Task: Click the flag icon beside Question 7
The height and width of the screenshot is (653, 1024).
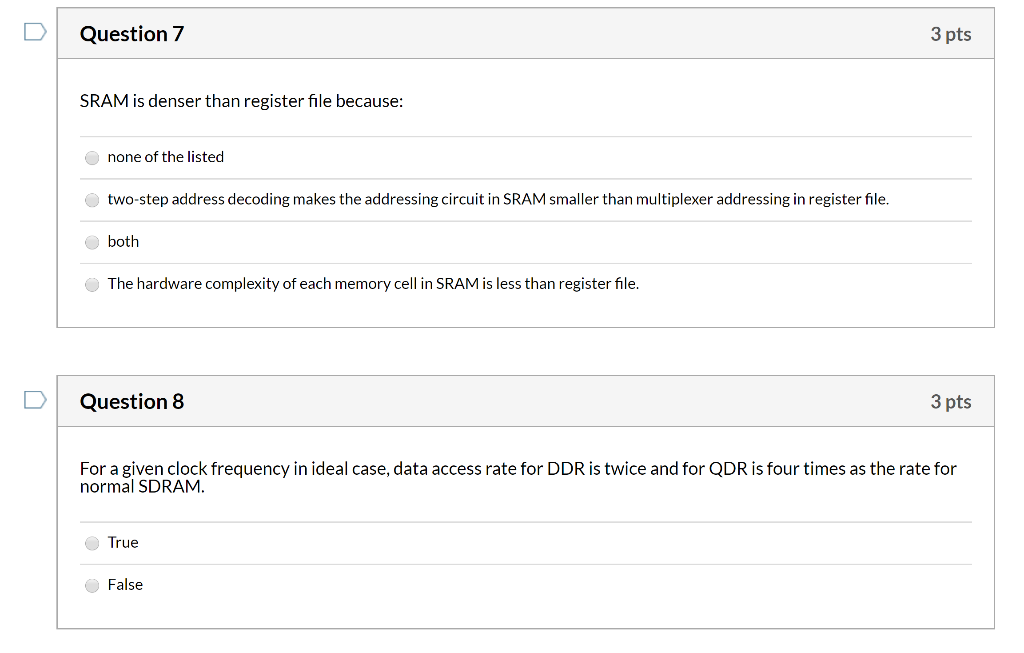Action: 33,31
